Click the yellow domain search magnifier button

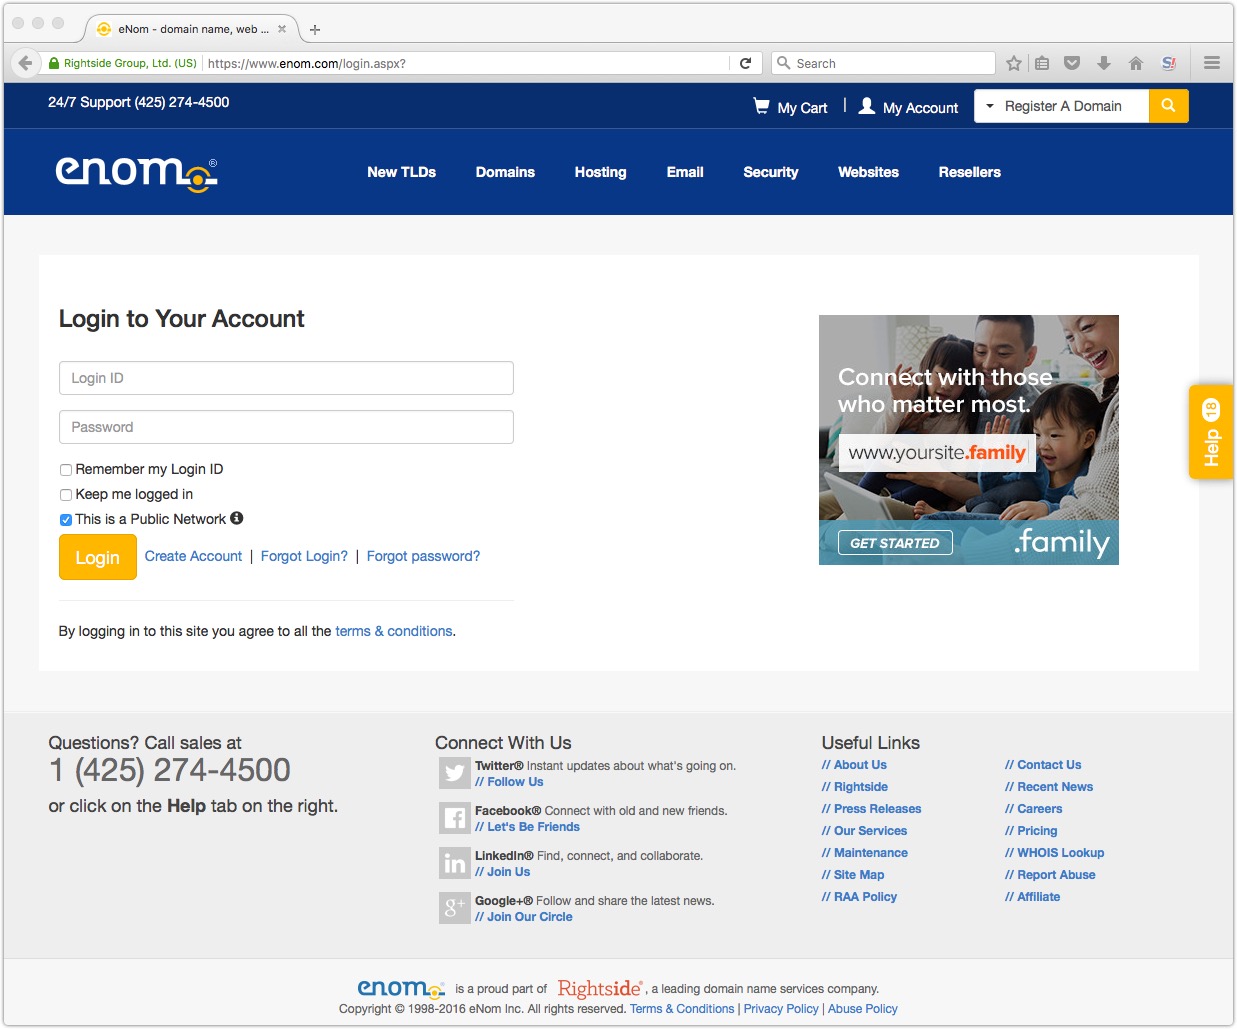[x=1168, y=106]
